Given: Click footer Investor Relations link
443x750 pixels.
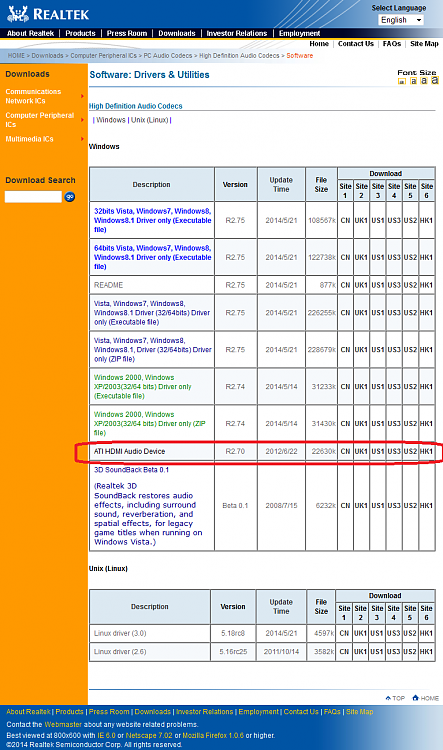Looking at the screenshot, I should [x=204, y=712].
